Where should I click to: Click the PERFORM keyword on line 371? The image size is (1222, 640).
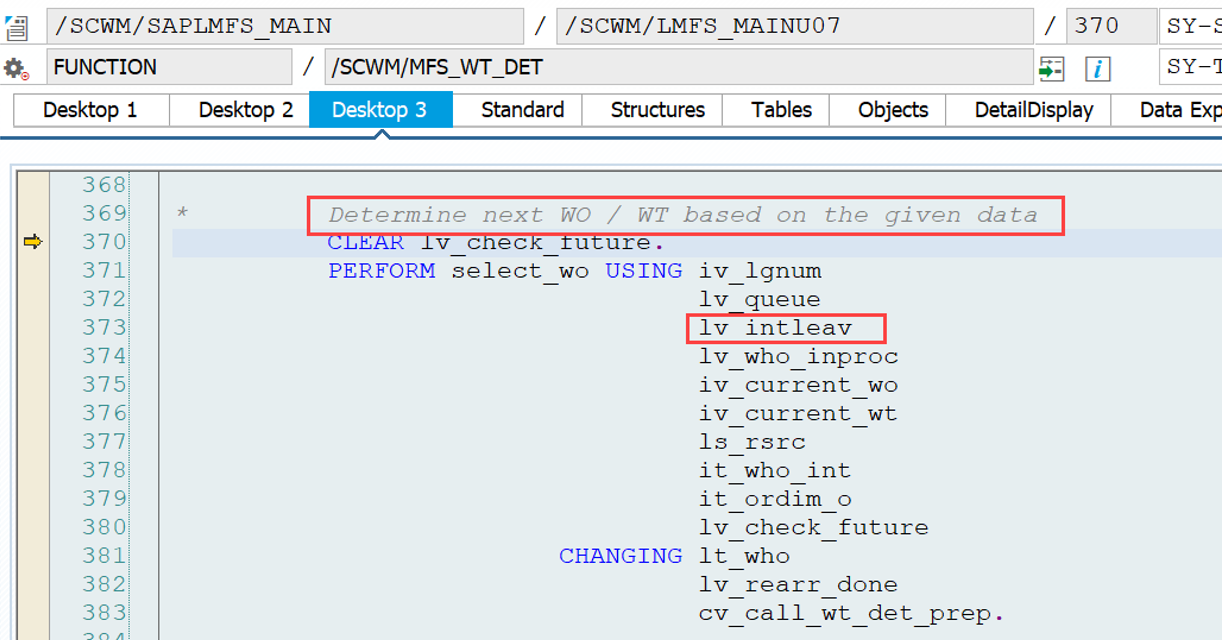pyautogui.click(x=382, y=271)
